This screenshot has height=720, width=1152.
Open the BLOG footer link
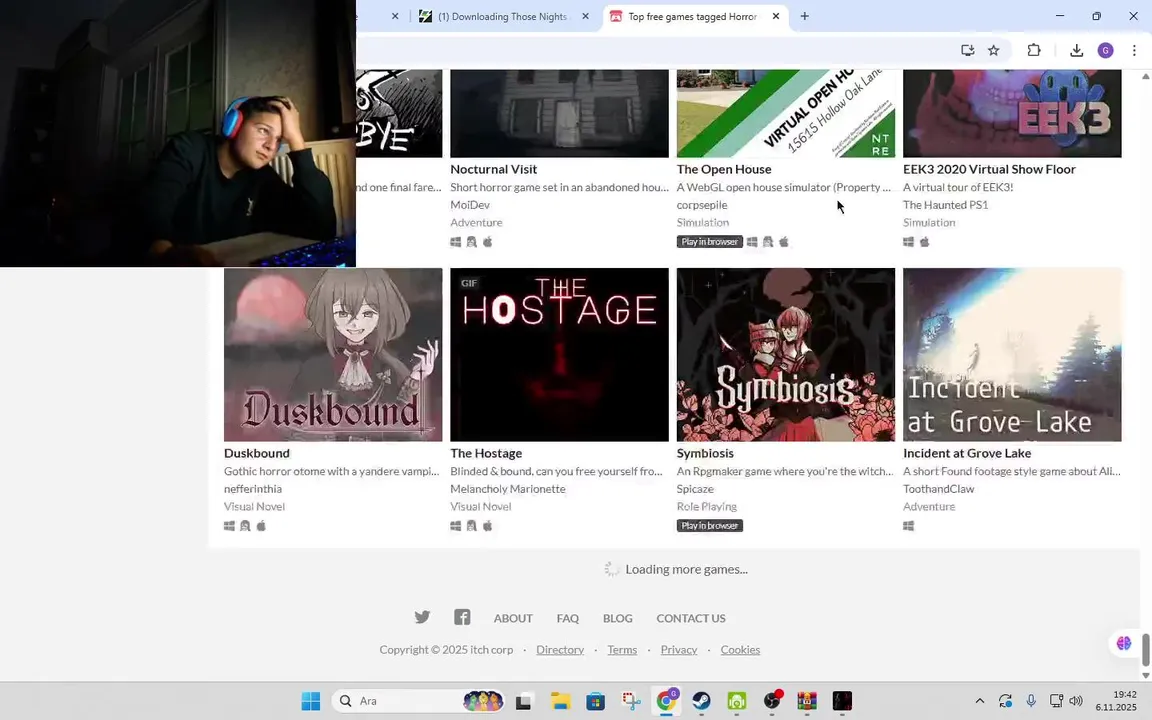click(618, 618)
